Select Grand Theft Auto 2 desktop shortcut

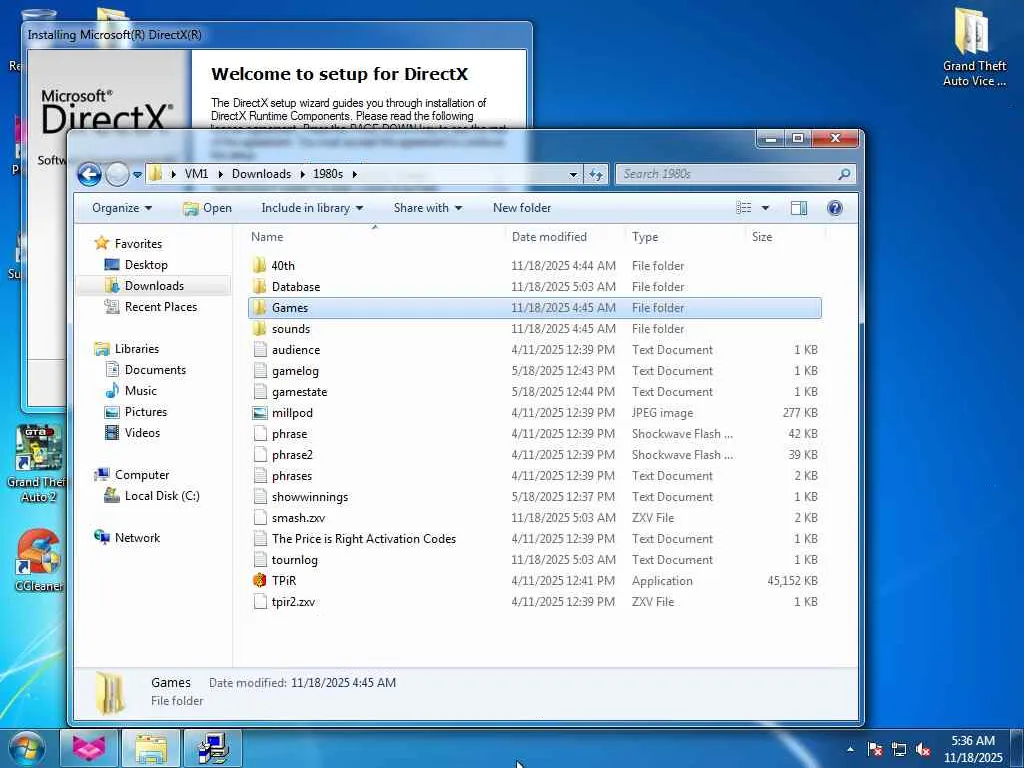click(x=38, y=464)
